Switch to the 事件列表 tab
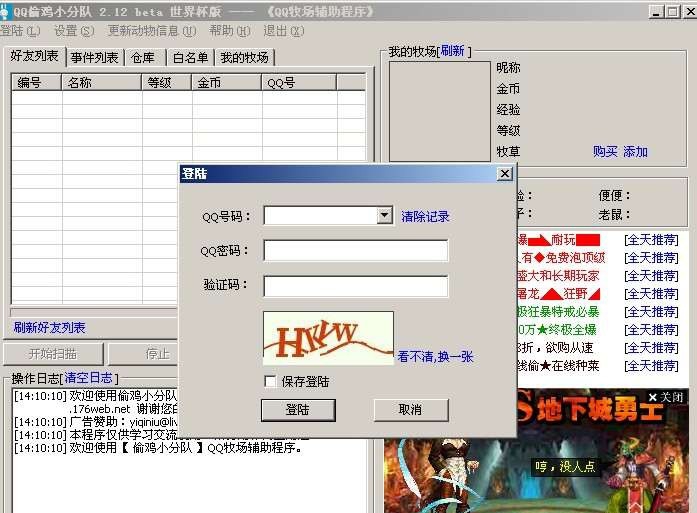 point(95,58)
